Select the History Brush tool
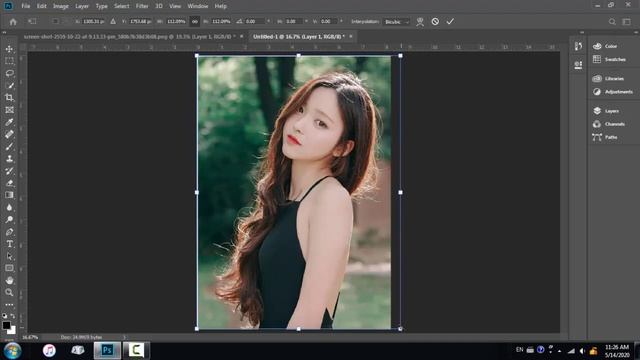Viewport: 640px width, 360px height. pyautogui.click(x=9, y=171)
